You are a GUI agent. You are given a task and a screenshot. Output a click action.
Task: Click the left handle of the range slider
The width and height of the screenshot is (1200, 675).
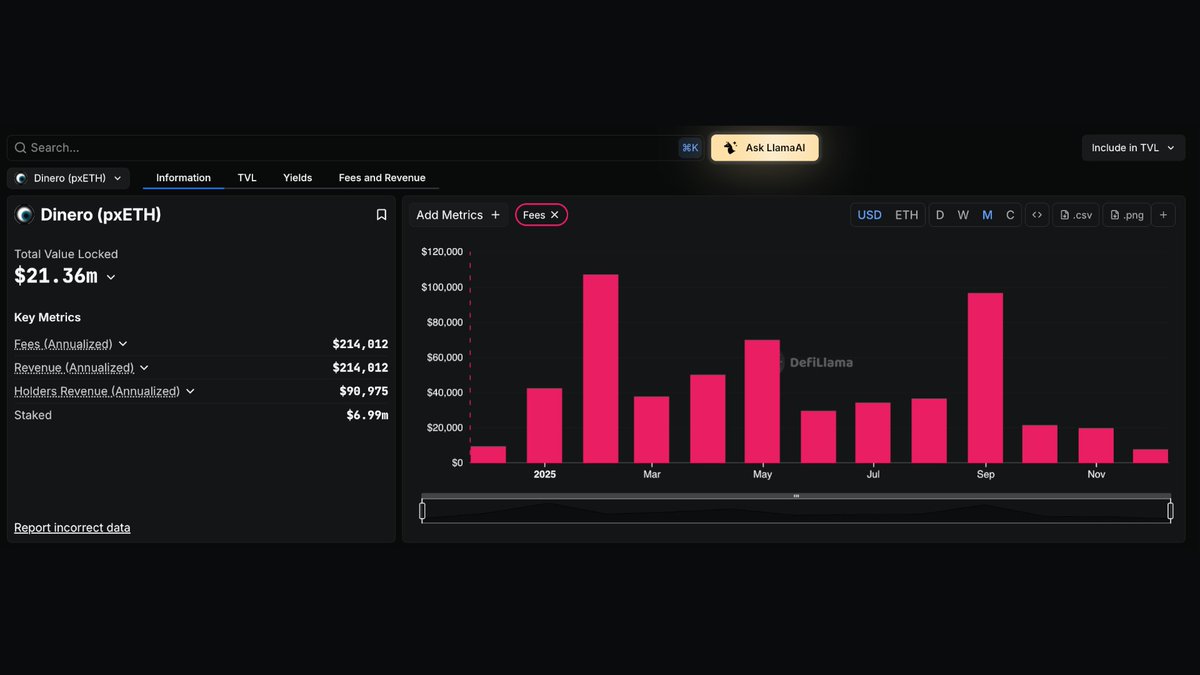(422, 511)
